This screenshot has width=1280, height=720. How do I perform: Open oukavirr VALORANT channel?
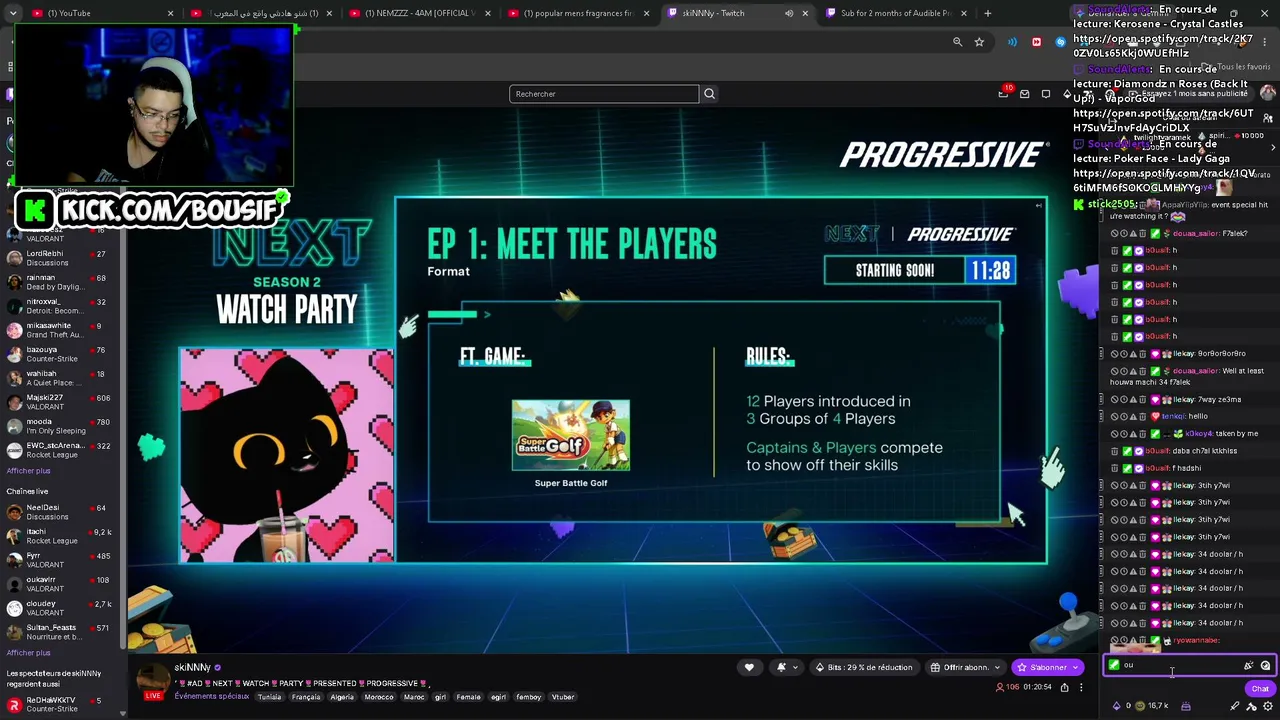(x=60, y=584)
